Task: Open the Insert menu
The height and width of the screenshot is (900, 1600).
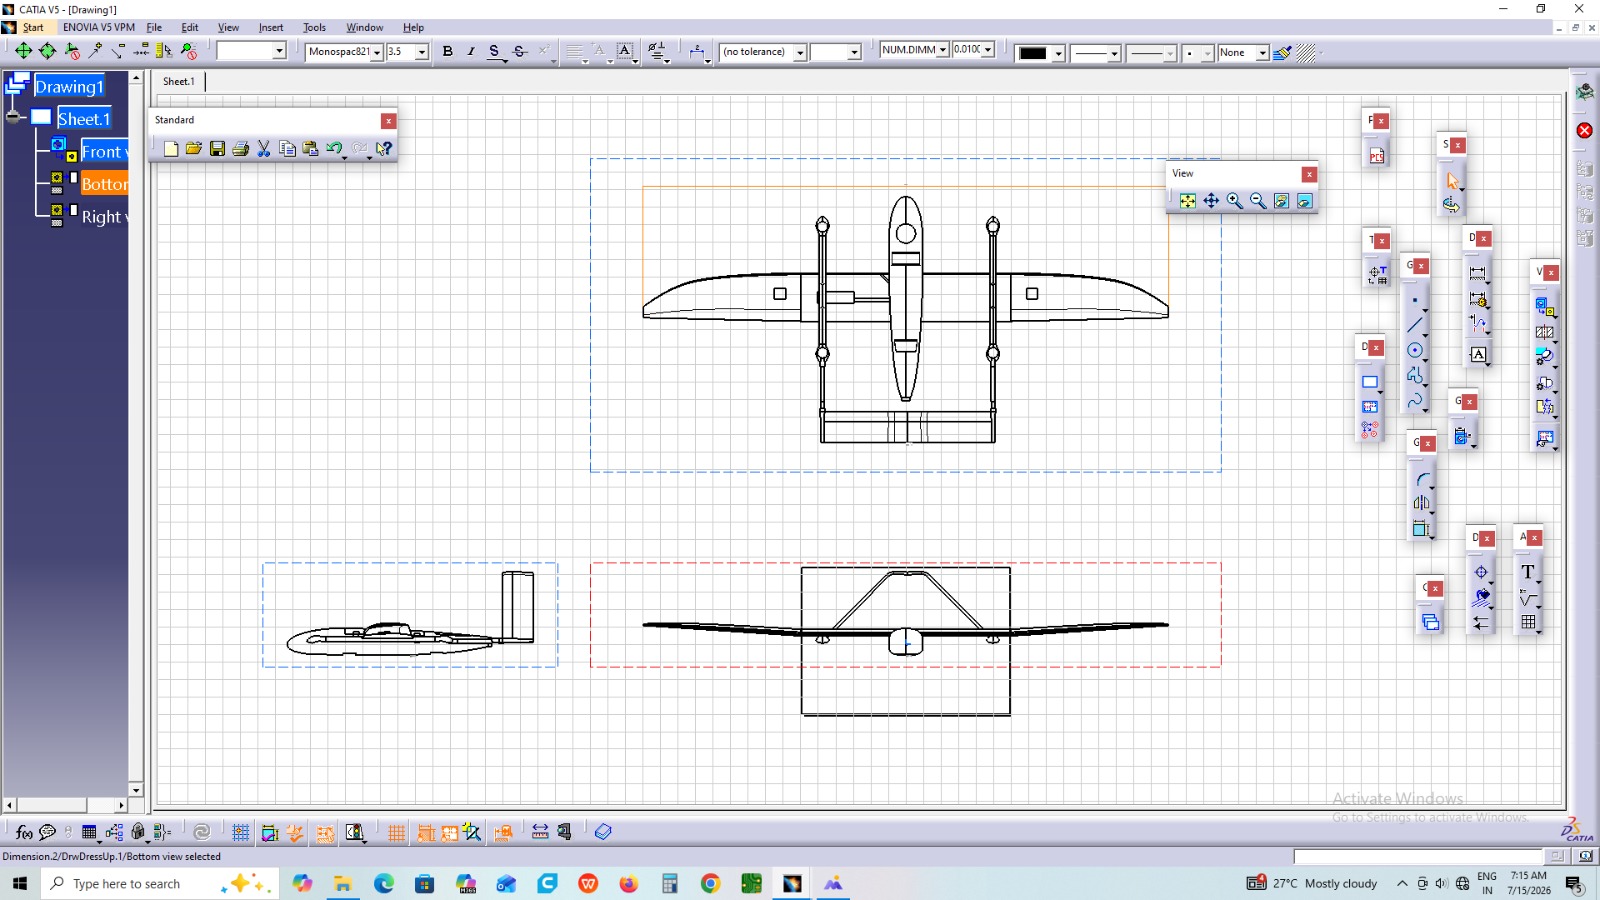Action: (x=271, y=27)
